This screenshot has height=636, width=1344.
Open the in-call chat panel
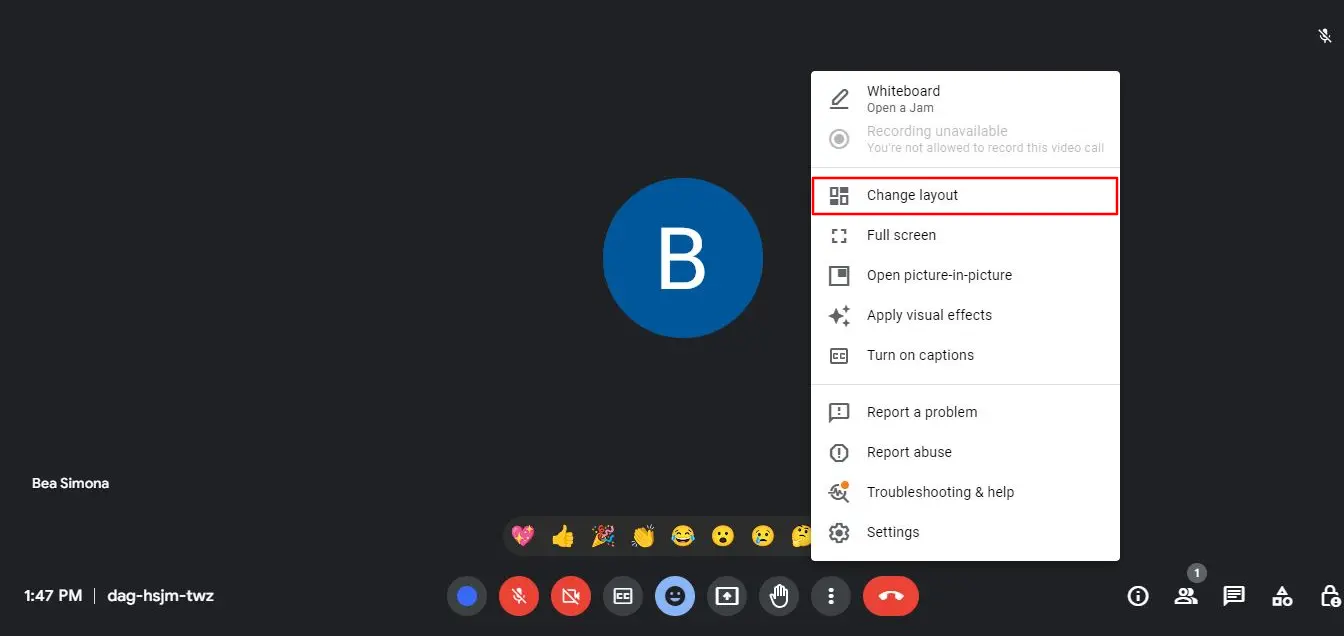(1233, 595)
